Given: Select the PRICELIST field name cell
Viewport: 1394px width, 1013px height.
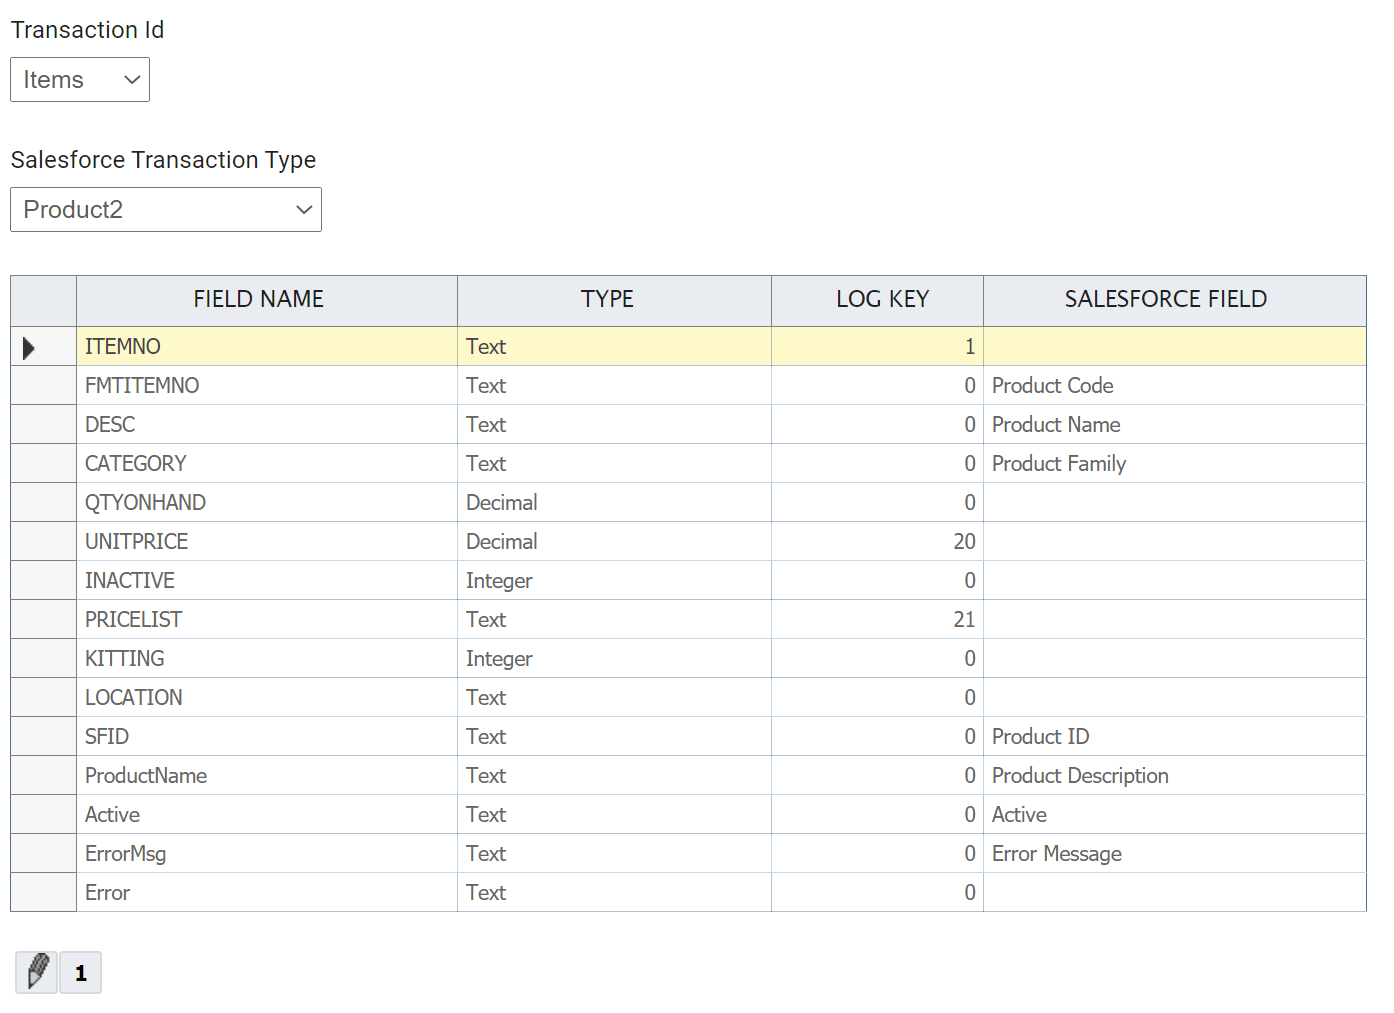Looking at the screenshot, I should pos(266,620).
